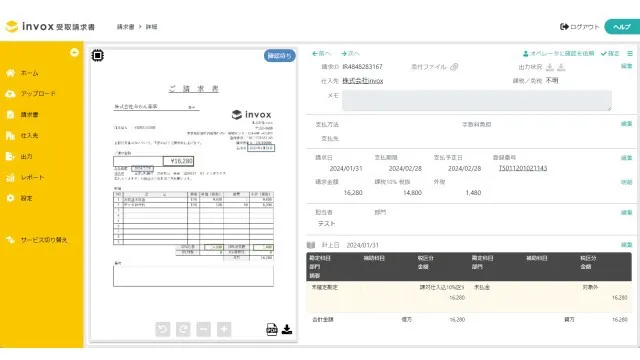Viewport: 640px width, 360px height.
Task: Click the invoice (請求書) document icon in sidebar
Action: point(11,115)
